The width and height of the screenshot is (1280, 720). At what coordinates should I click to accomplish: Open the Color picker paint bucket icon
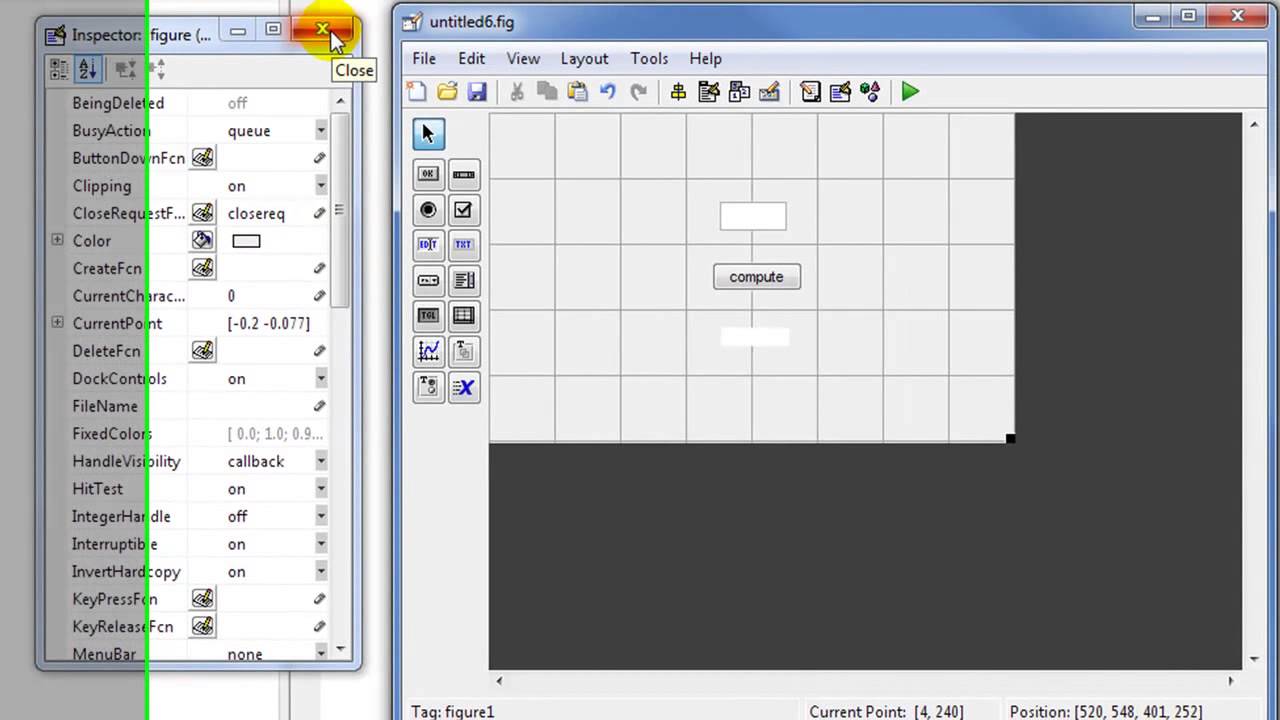click(203, 240)
